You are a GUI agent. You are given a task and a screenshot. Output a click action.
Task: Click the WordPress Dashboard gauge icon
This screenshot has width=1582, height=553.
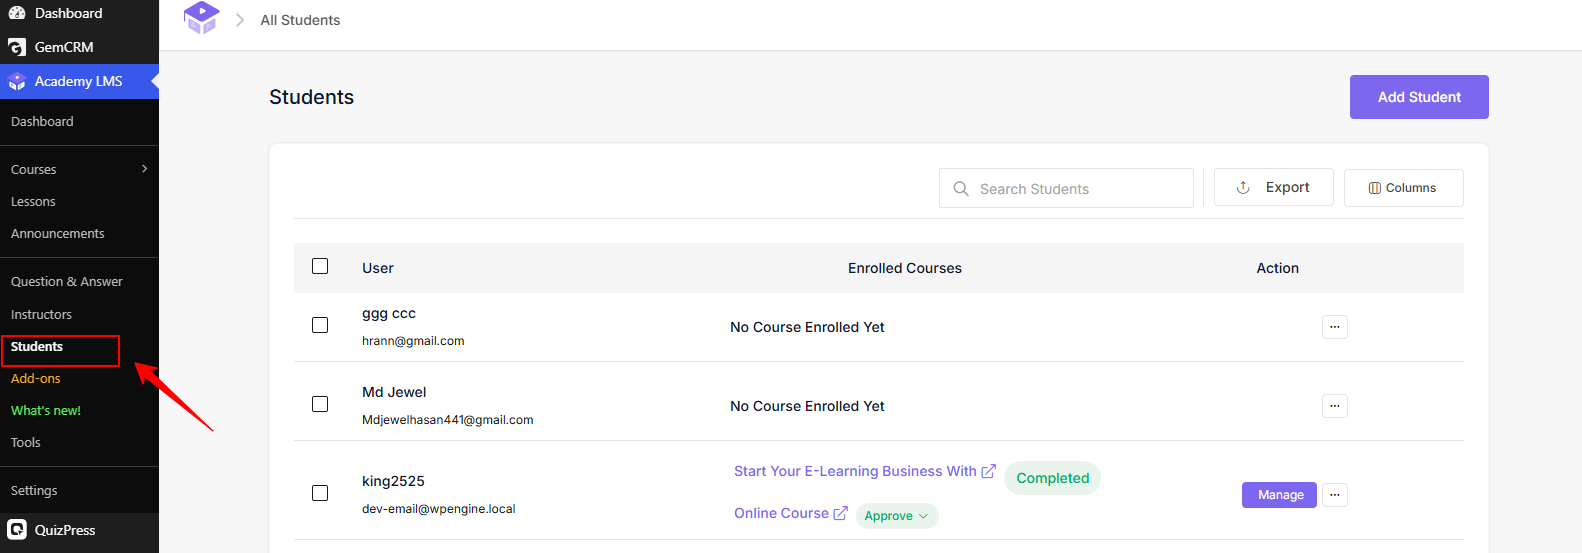coord(17,13)
